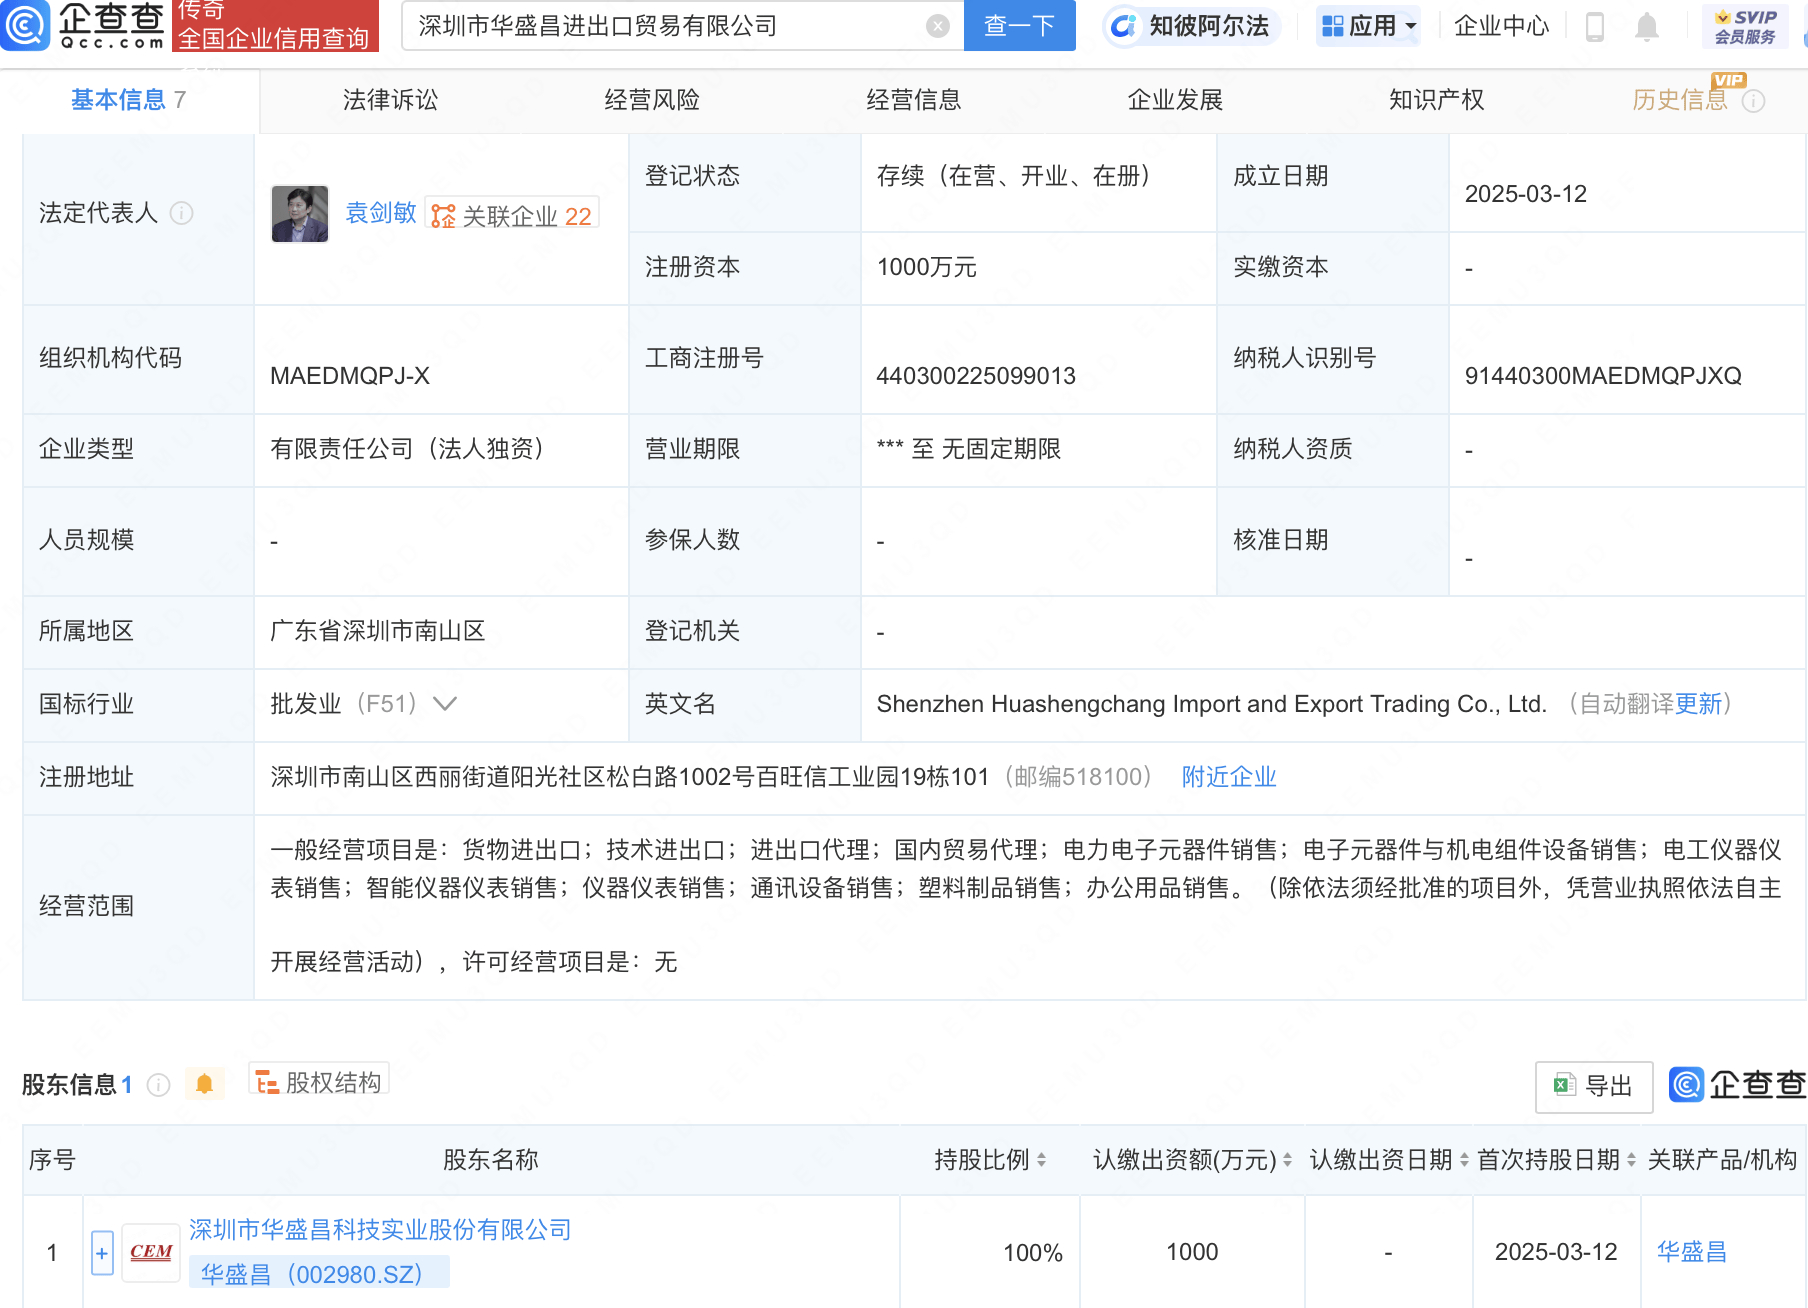This screenshot has height=1308, width=1808.
Task: Open SVIP member services
Action: point(1745,27)
